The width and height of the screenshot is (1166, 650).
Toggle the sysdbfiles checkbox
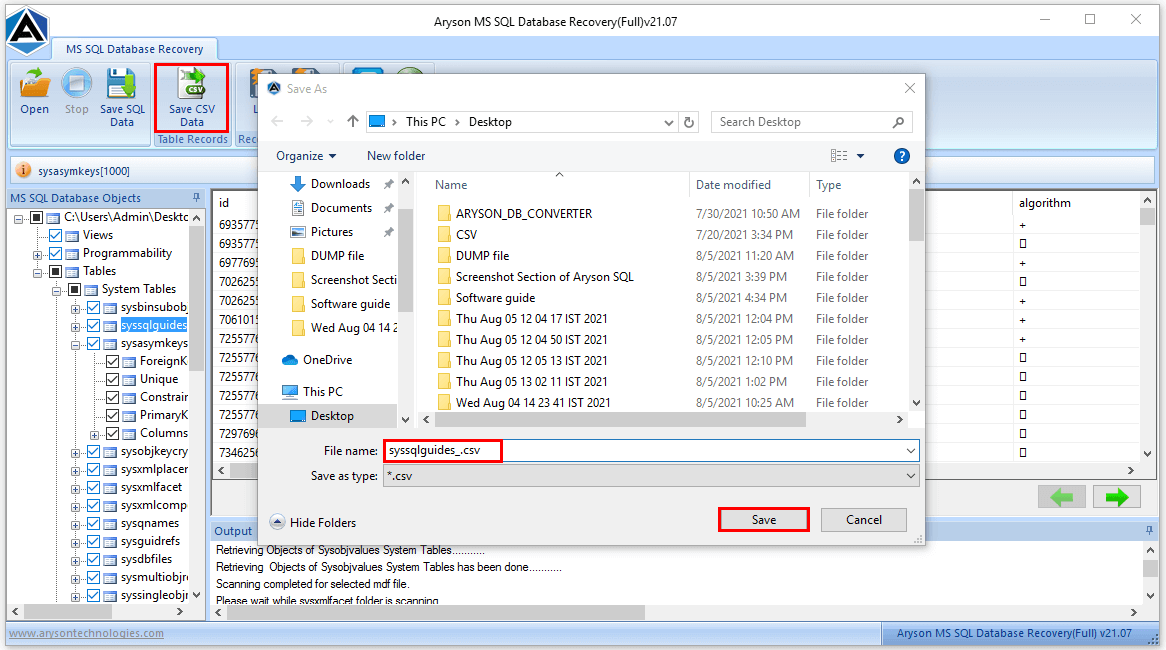point(94,559)
